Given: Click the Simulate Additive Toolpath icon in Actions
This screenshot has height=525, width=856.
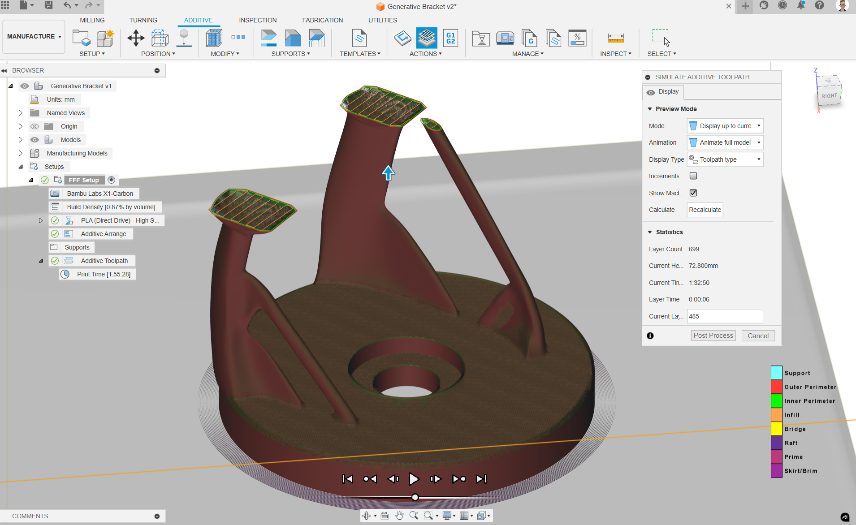Looking at the screenshot, I should 426,38.
